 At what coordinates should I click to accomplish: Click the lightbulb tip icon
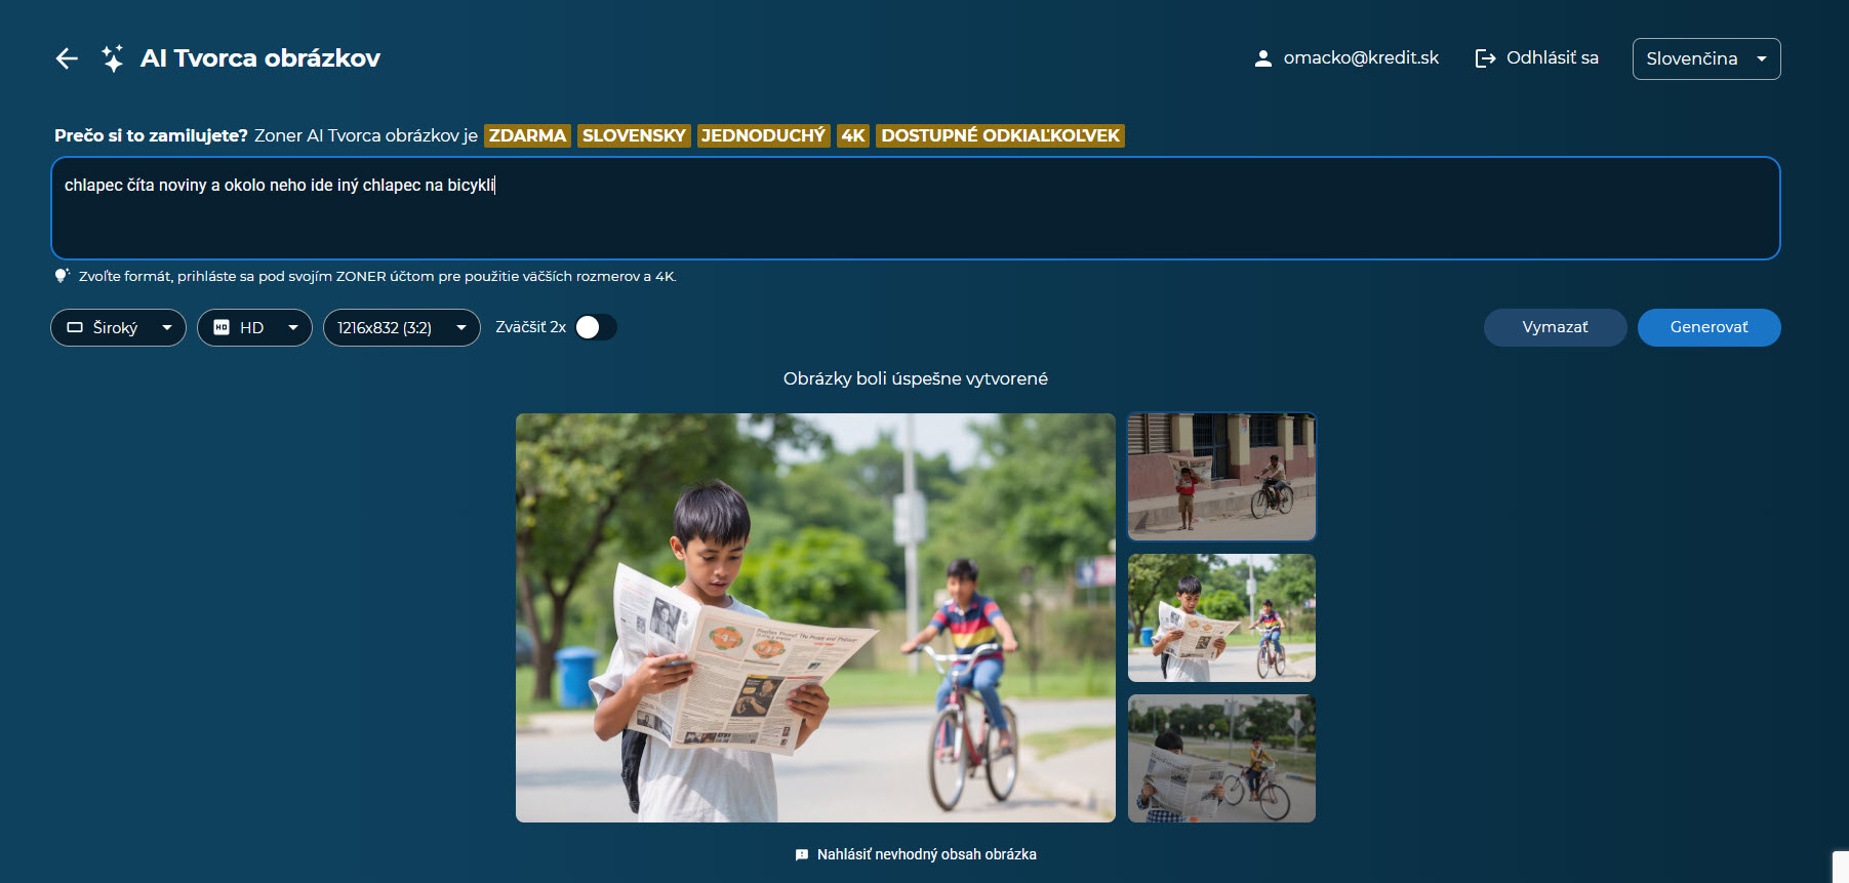pyautogui.click(x=62, y=276)
